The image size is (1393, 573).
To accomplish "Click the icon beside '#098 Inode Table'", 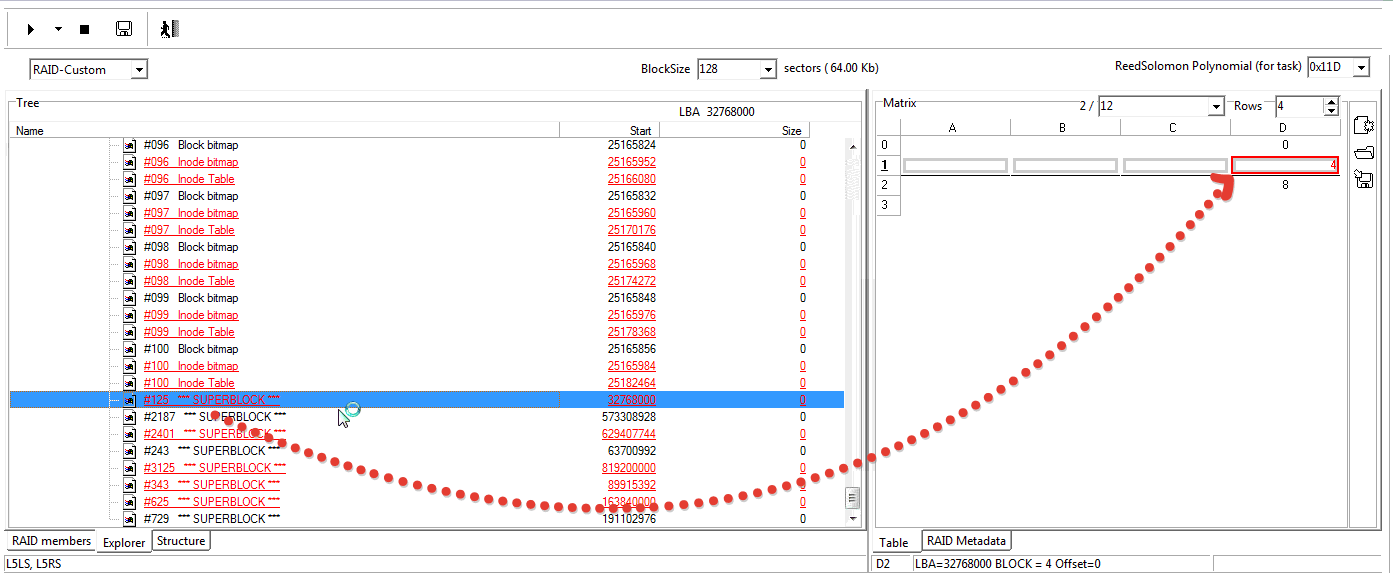I will pyautogui.click(x=130, y=281).
